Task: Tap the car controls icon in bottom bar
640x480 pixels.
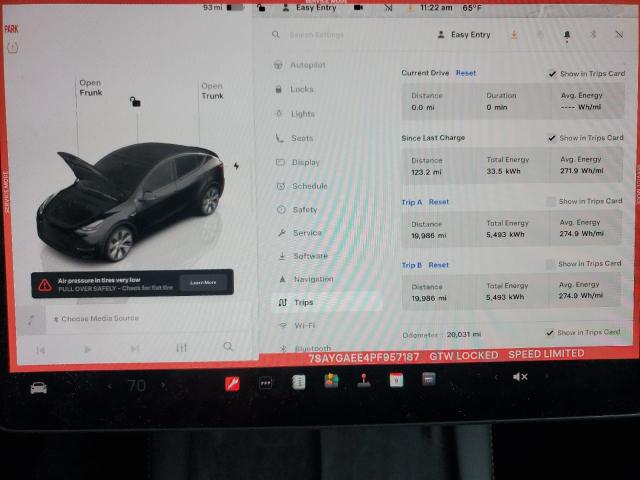Action: click(39, 388)
